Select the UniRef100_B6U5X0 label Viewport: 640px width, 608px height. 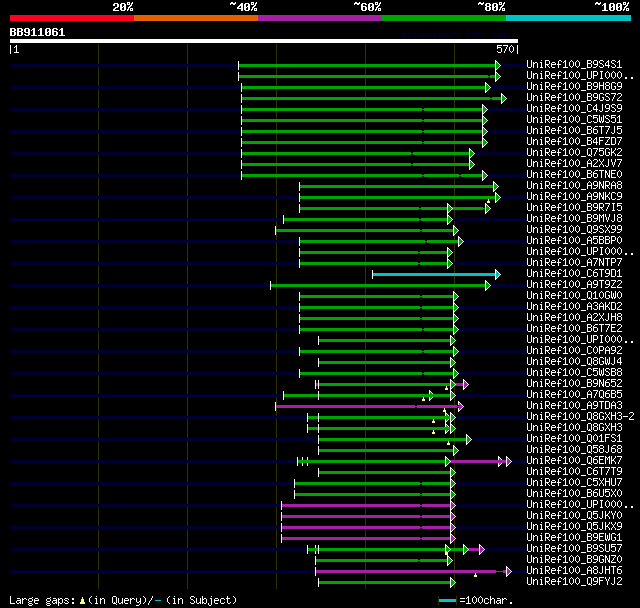click(574, 494)
